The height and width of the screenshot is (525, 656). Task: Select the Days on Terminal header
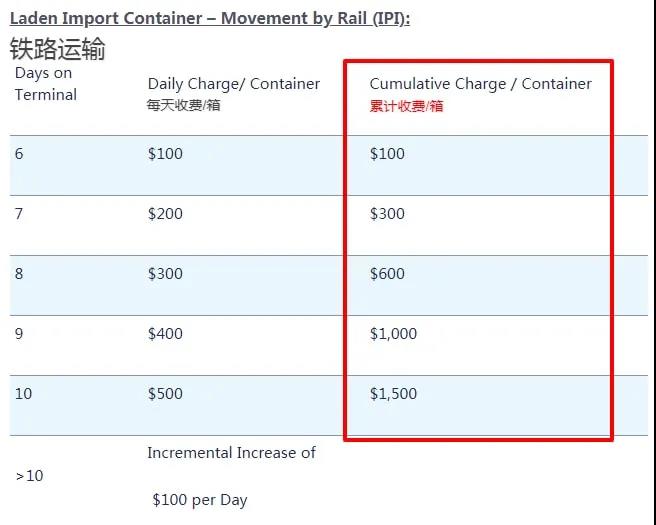pos(45,84)
